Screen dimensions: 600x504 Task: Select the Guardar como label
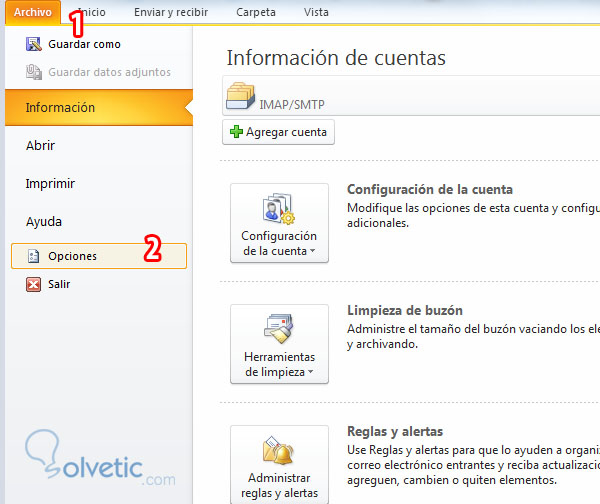click(x=84, y=44)
